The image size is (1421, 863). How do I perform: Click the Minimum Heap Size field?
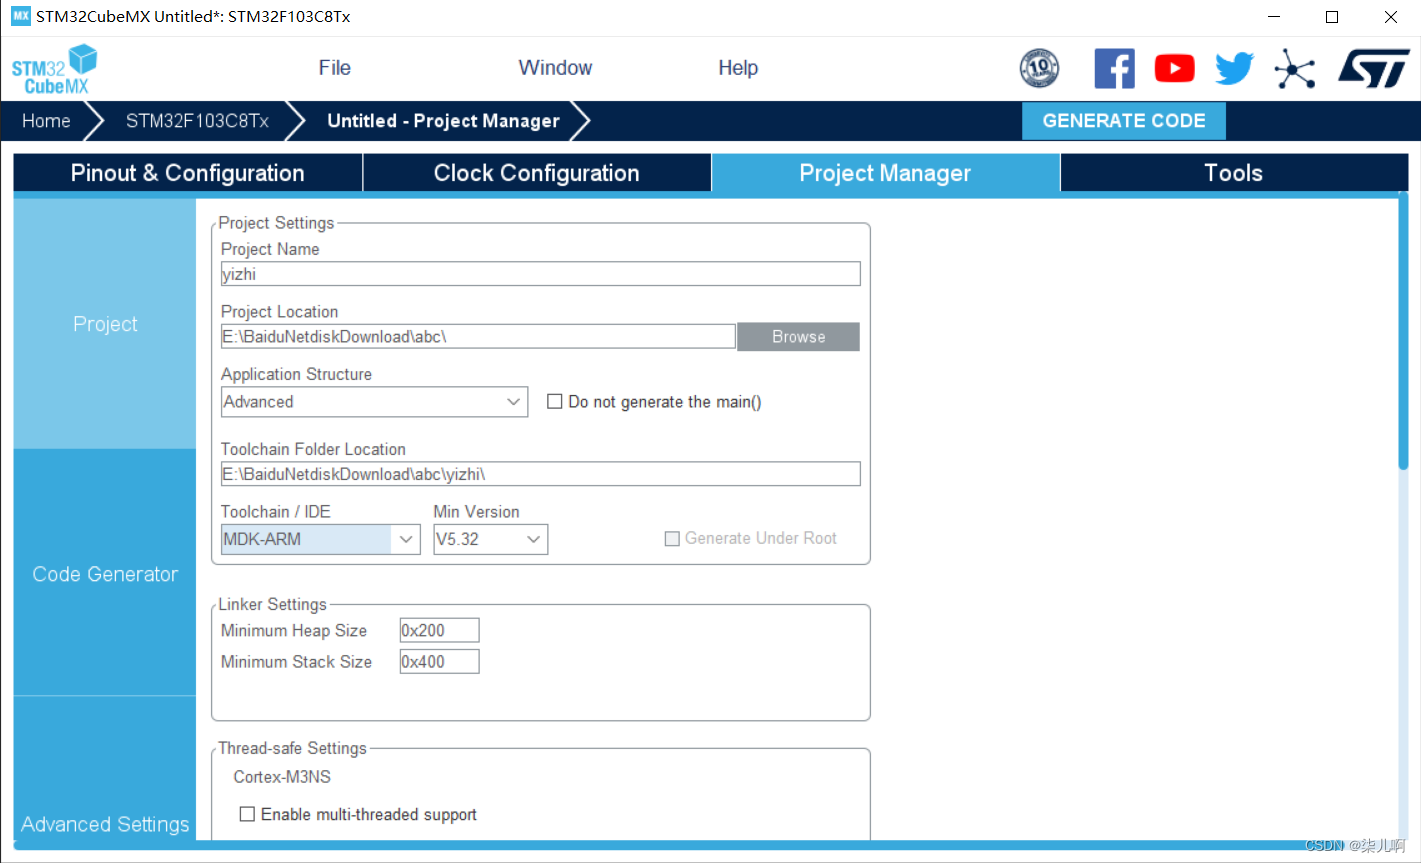(x=439, y=630)
